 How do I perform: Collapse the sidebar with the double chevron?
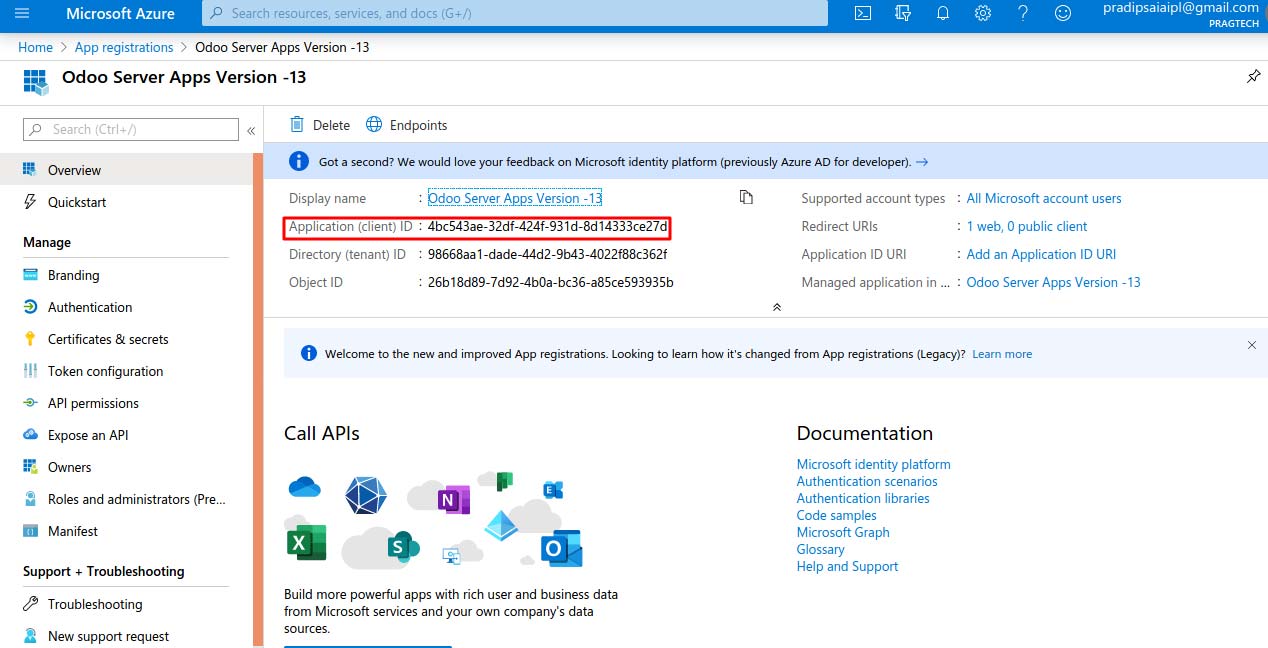(x=251, y=130)
